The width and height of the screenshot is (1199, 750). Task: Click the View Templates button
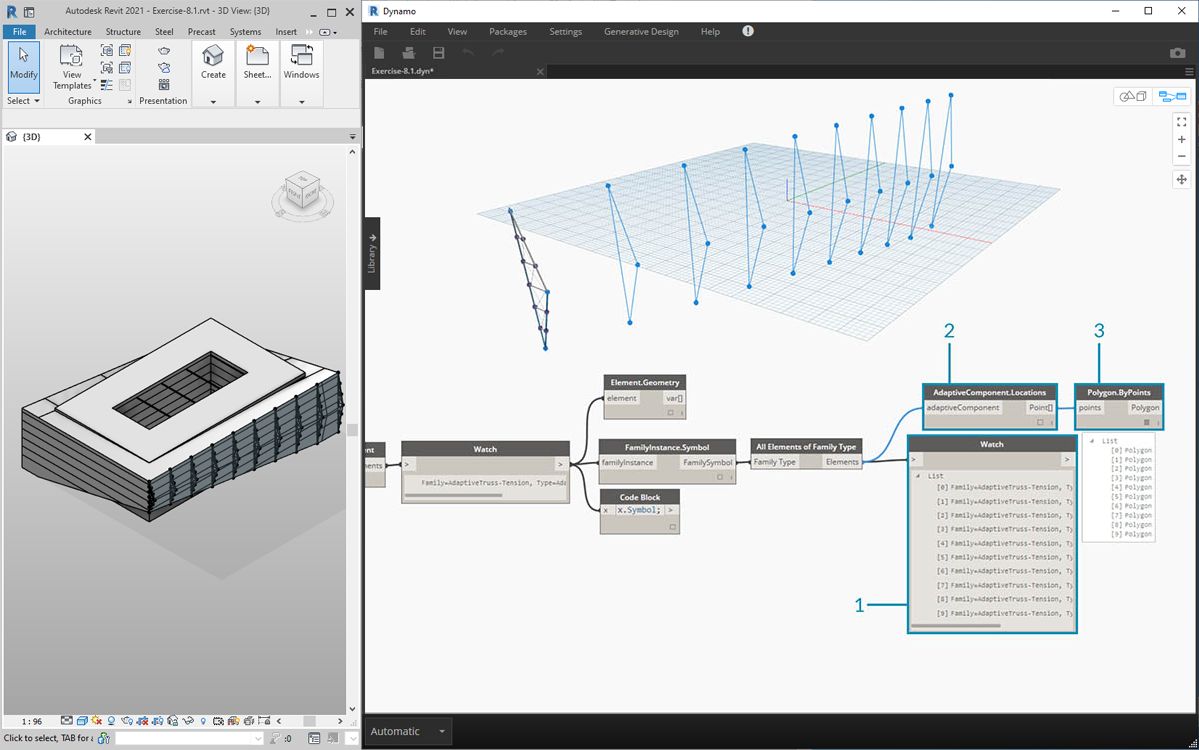pos(72,67)
